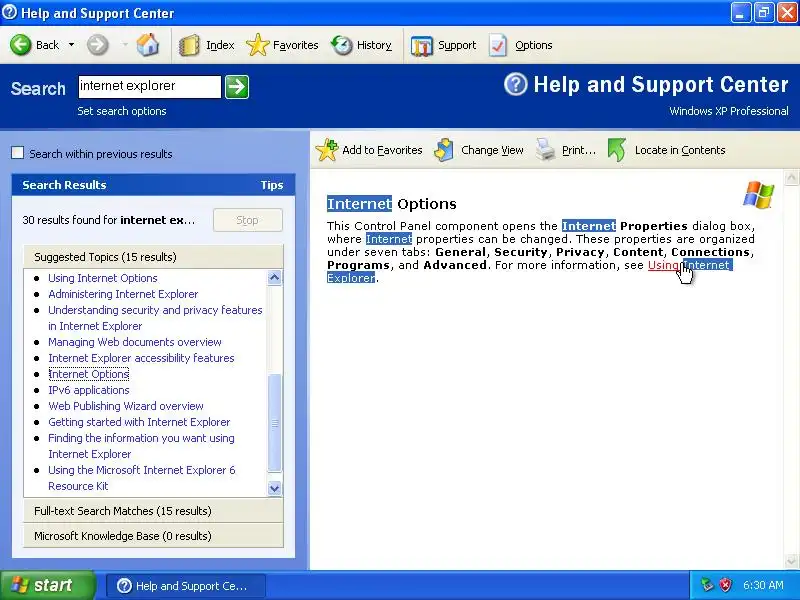Viewport: 800px width, 600px height.
Task: Click the system clock showing 6:30 AM
Action: tap(763, 585)
